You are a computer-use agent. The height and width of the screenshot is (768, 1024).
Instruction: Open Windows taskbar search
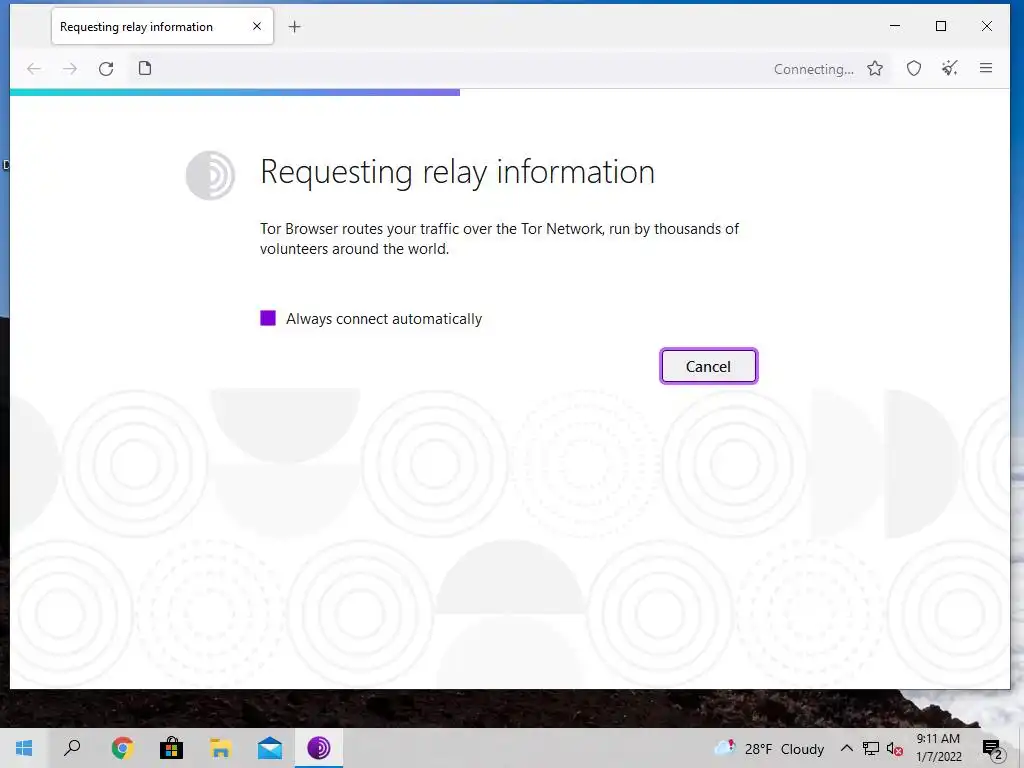[72, 748]
